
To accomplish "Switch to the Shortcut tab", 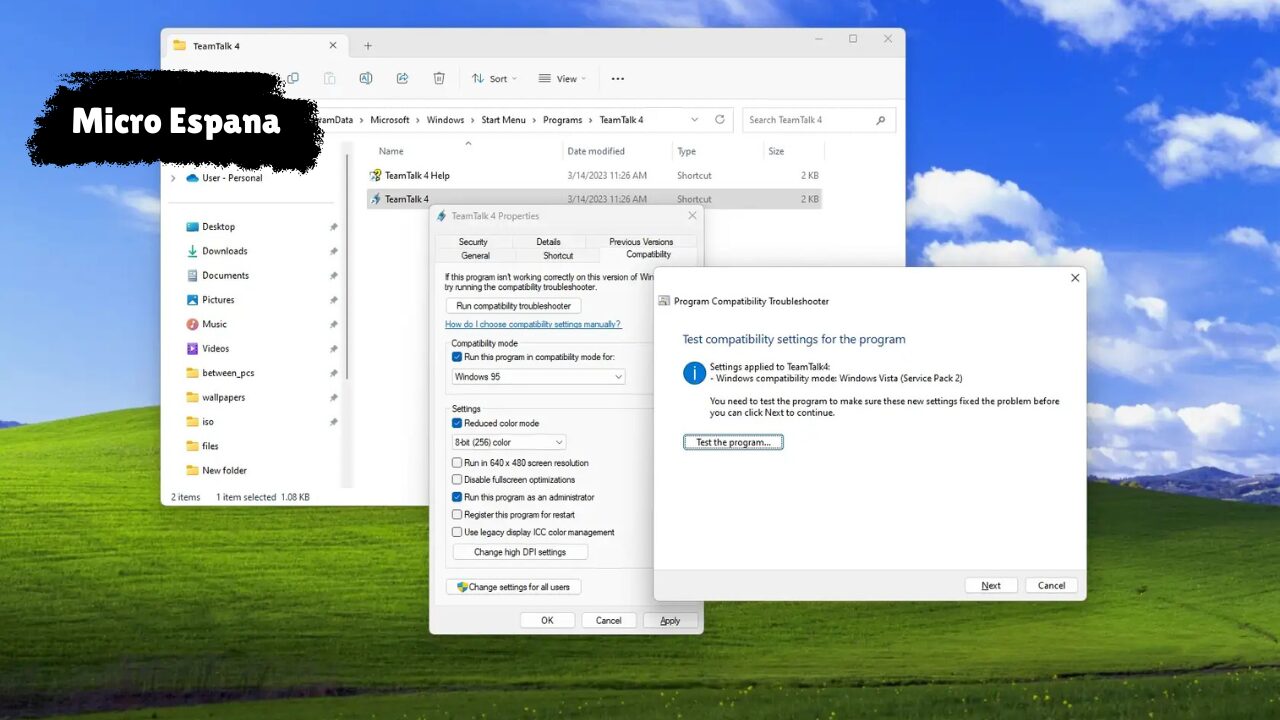I will (x=558, y=256).
